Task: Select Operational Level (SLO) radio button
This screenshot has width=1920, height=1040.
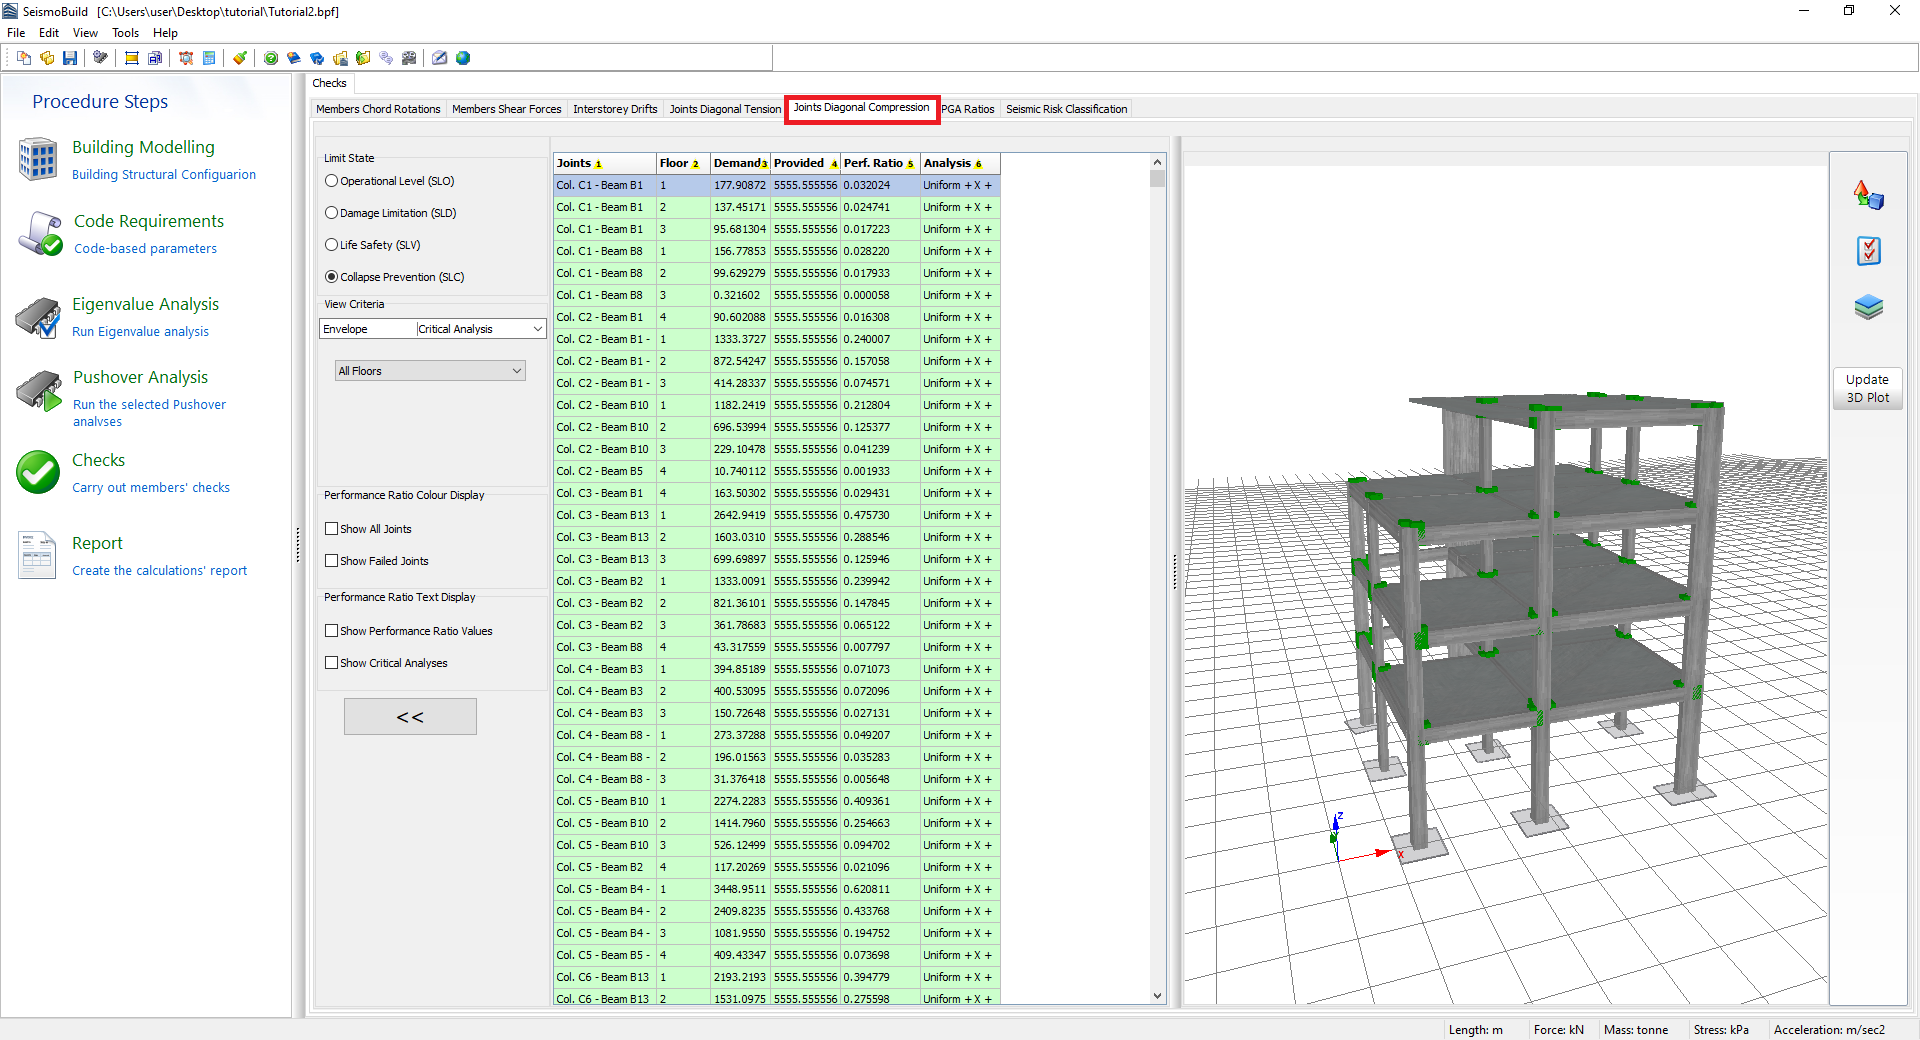Action: [331, 181]
